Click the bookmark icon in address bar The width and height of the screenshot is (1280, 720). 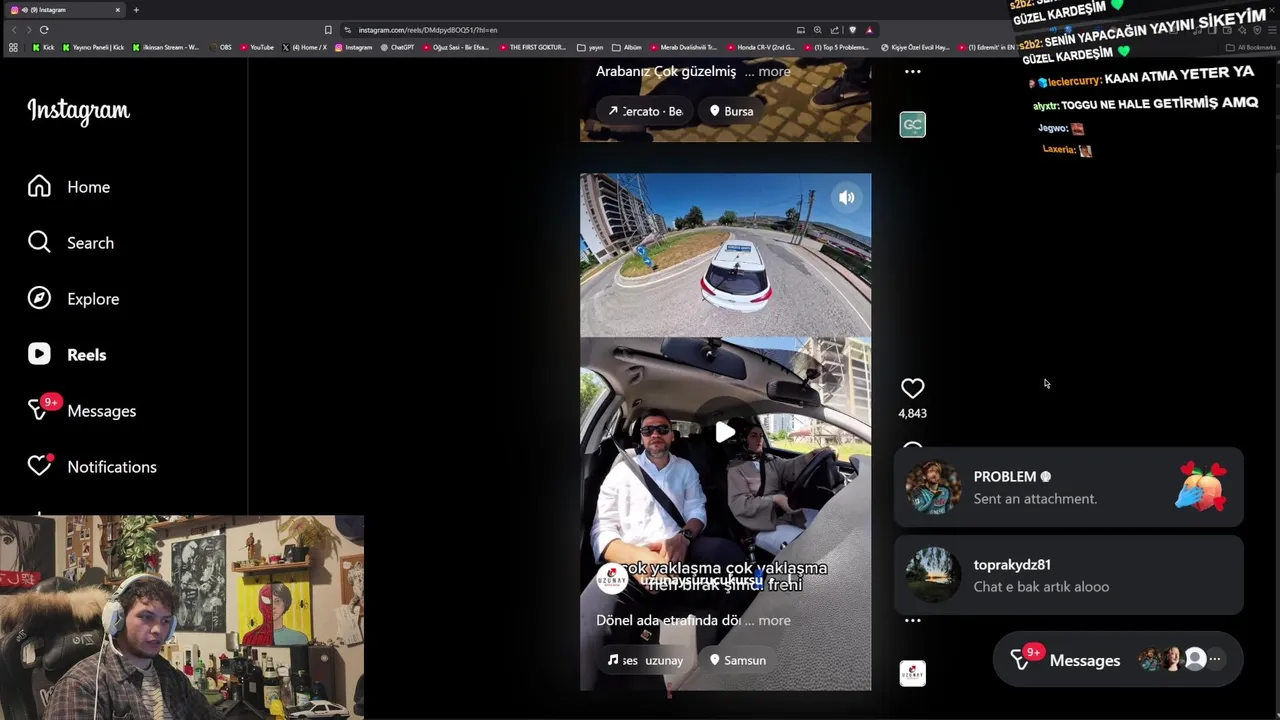coord(328,30)
